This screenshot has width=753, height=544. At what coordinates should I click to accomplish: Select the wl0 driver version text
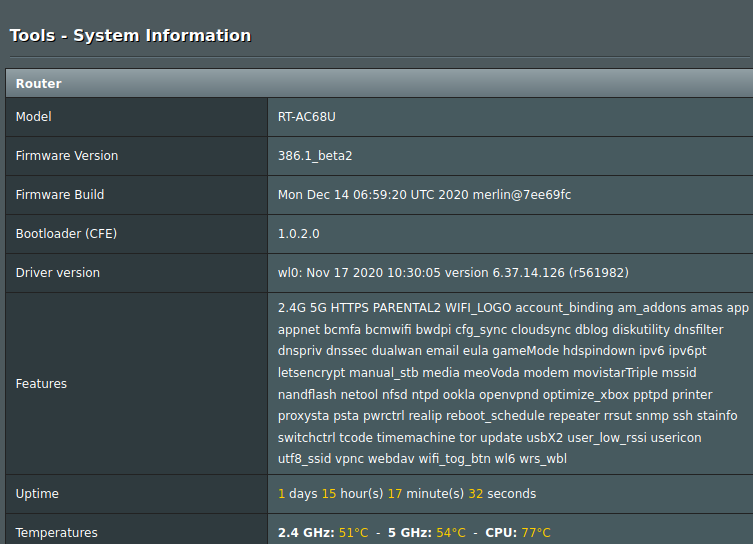click(453, 272)
